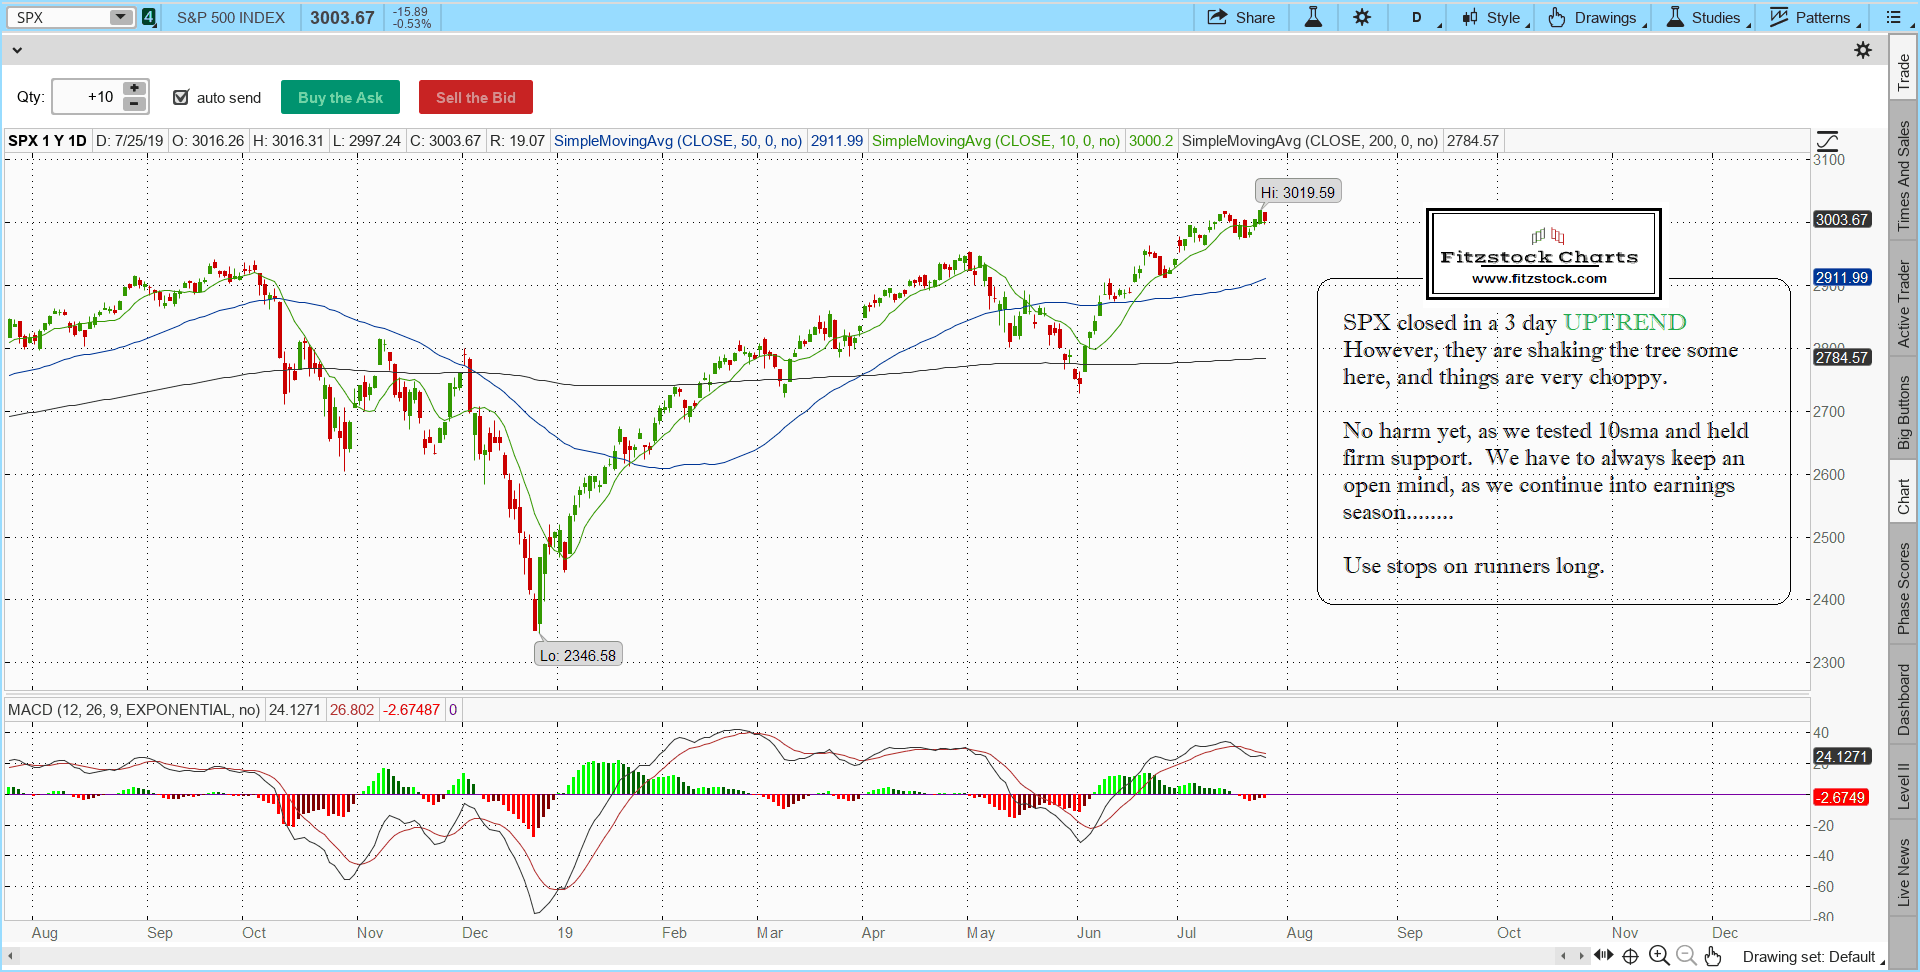Toggle the auto send checkbox
Screen dimensions: 1920x972
pyautogui.click(x=181, y=97)
